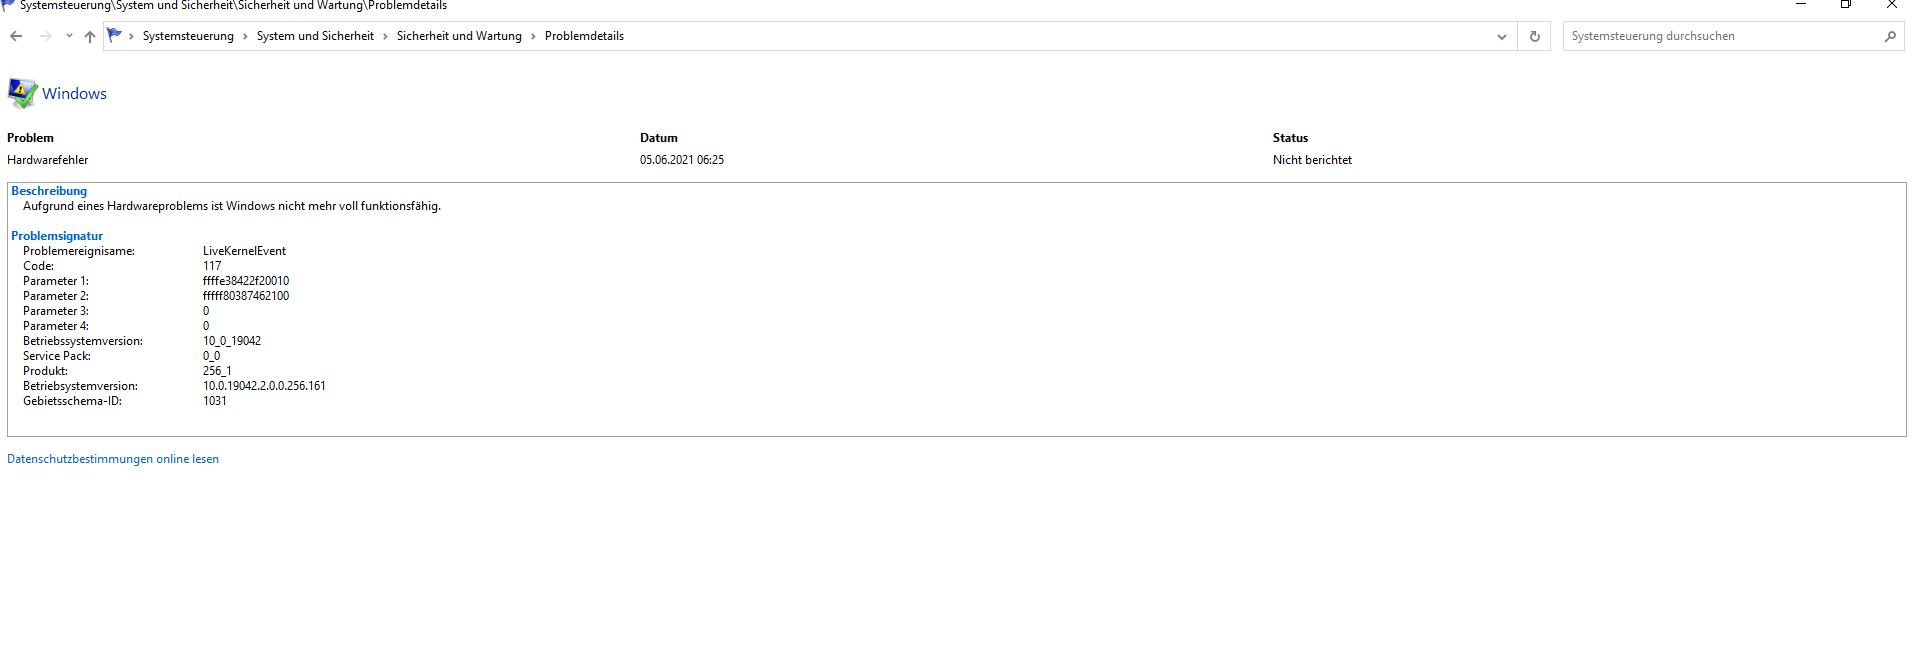Click Problemdetails breadcrumb
This screenshot has height=648, width=1912.
point(584,36)
